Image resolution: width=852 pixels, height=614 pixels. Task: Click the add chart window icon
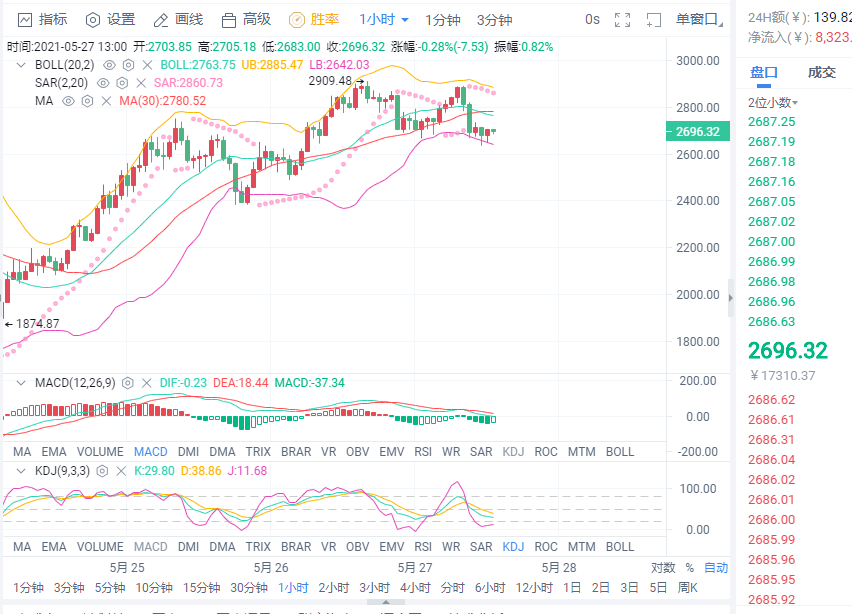[654, 19]
